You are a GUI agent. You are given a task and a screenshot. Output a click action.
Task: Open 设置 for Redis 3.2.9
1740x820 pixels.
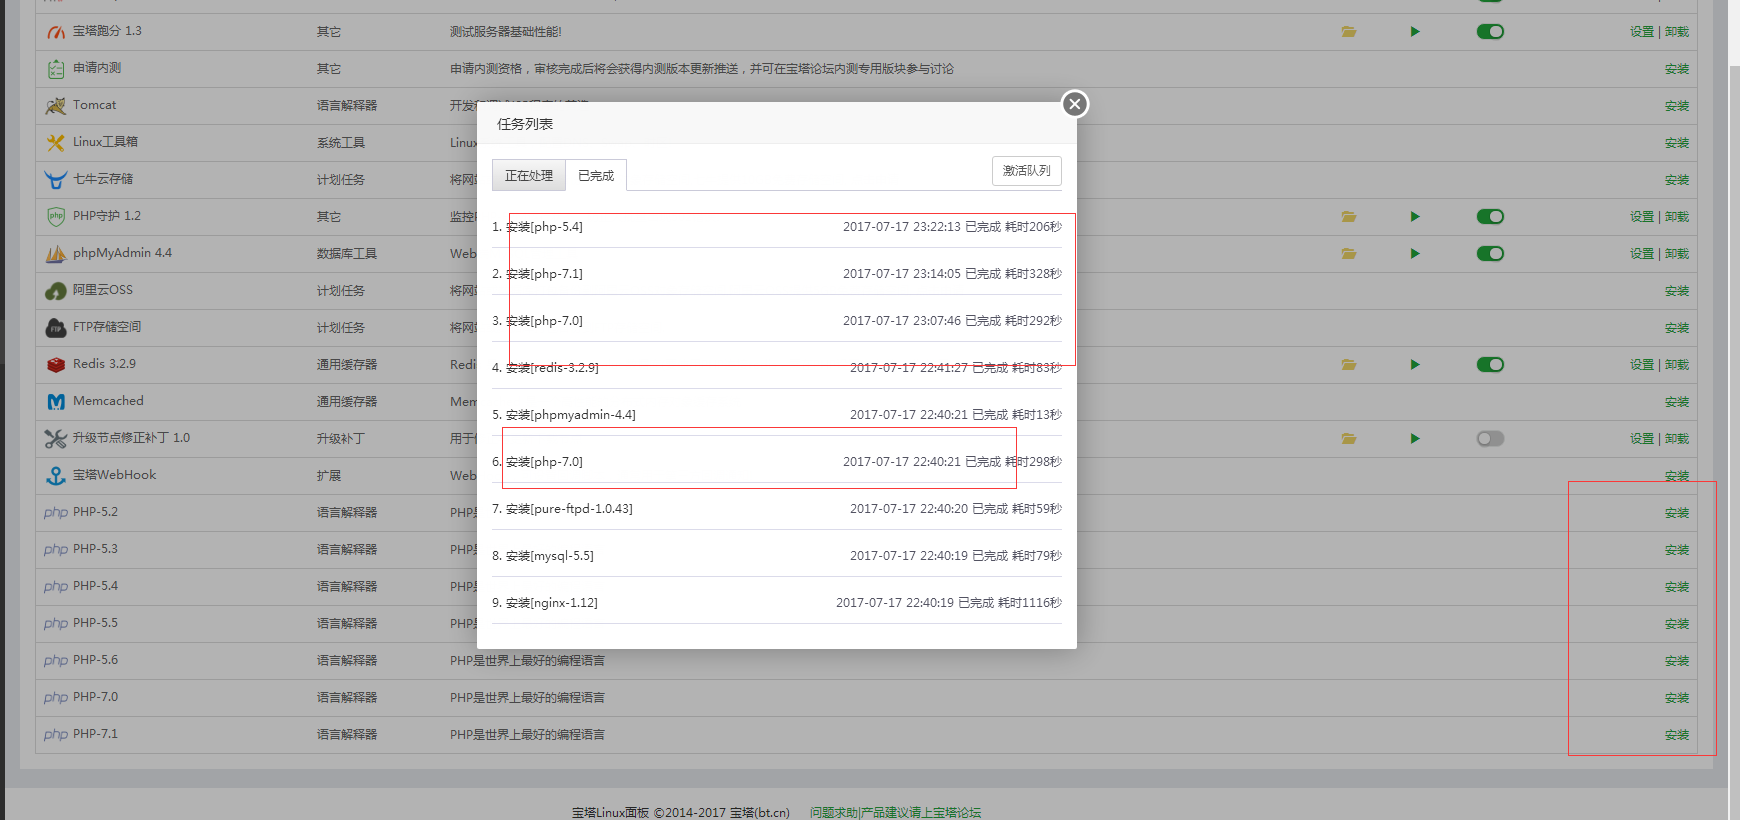coord(1642,365)
